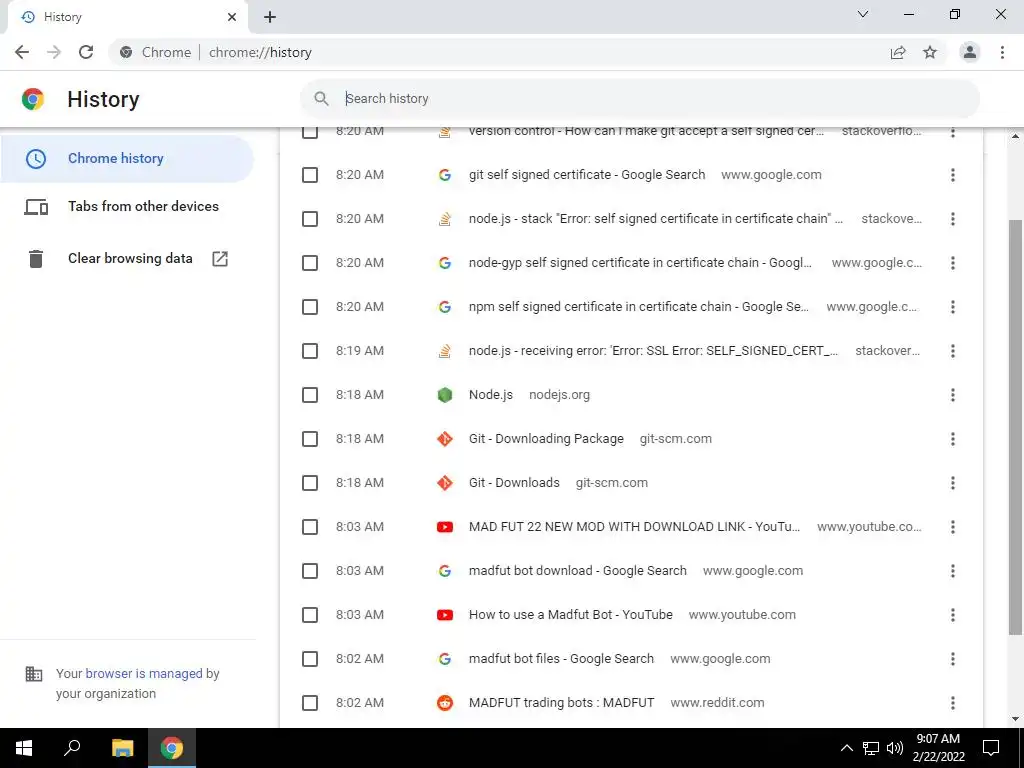1024x768 pixels.
Task: Open actions menu for node.js stack Error row
Action: pos(953,219)
